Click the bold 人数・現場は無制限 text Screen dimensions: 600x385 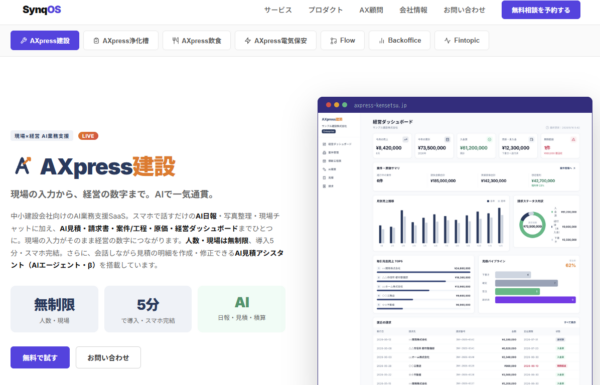click(x=217, y=241)
